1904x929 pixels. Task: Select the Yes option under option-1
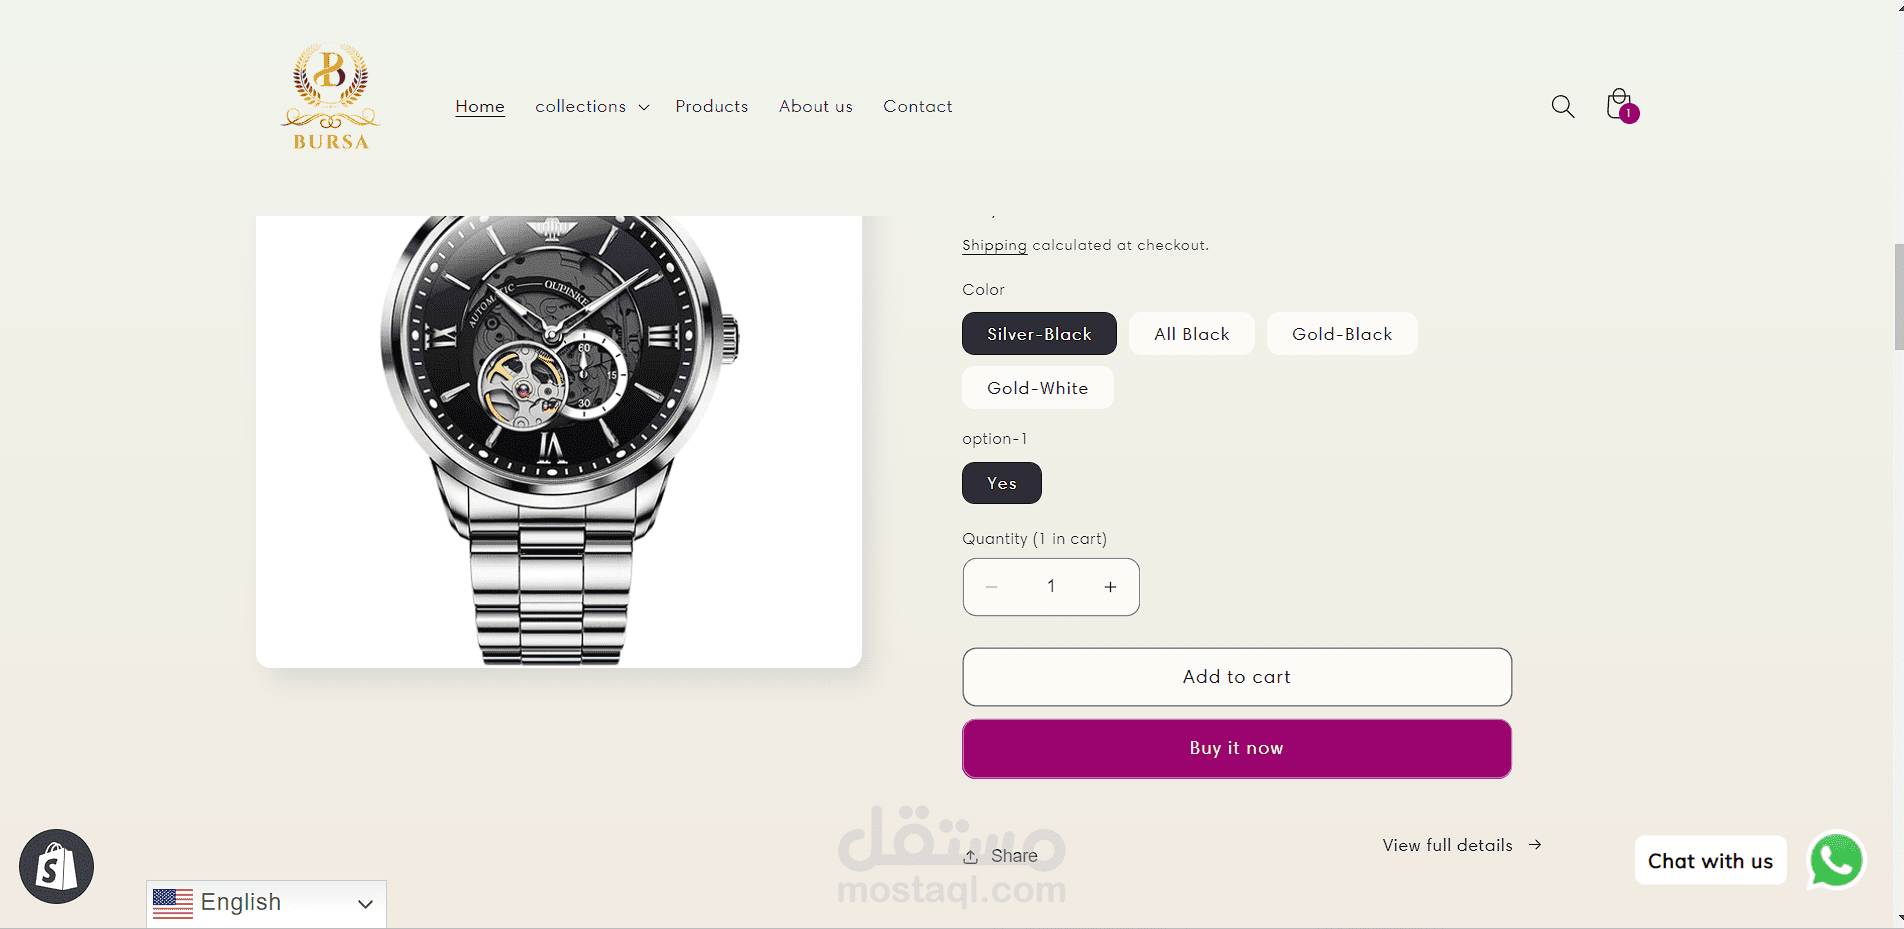1002,483
